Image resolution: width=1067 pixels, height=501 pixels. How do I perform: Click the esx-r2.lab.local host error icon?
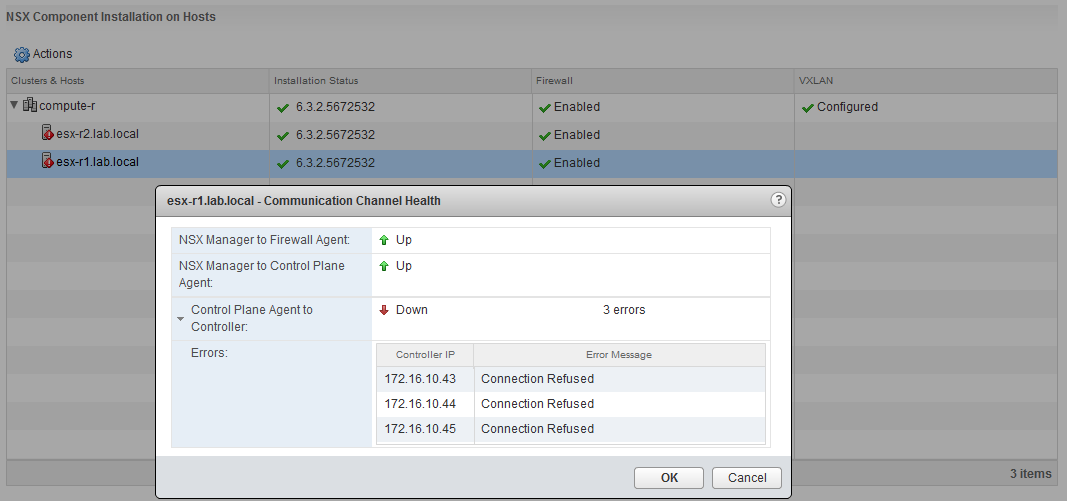47,134
